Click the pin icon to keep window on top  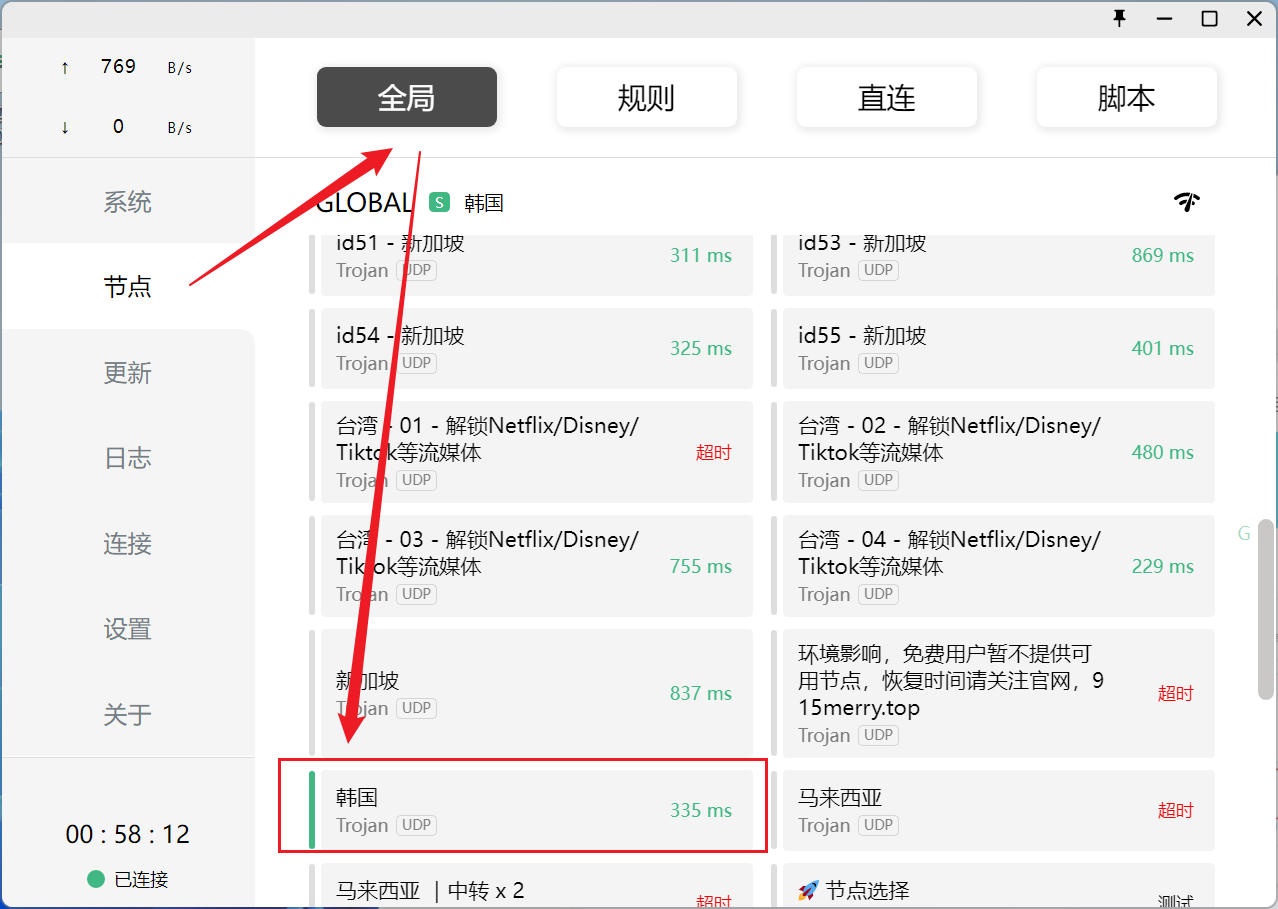1121,18
